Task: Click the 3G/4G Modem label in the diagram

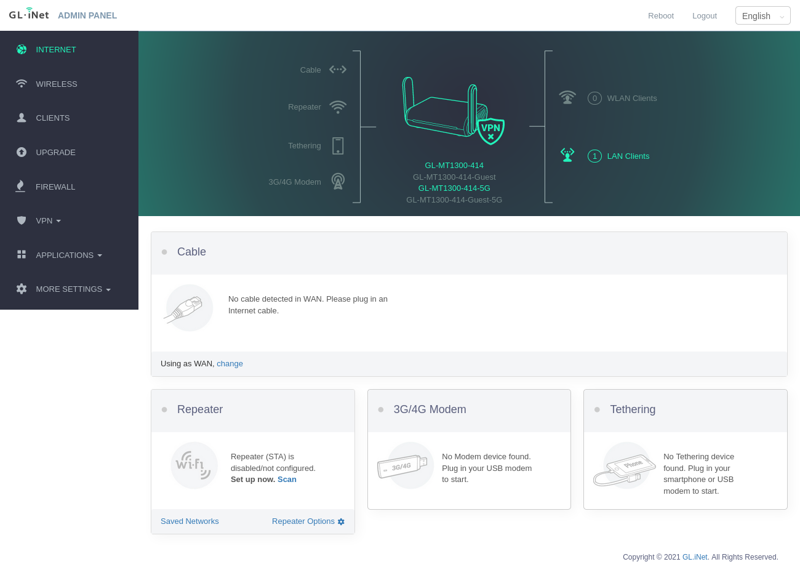Action: [x=294, y=182]
